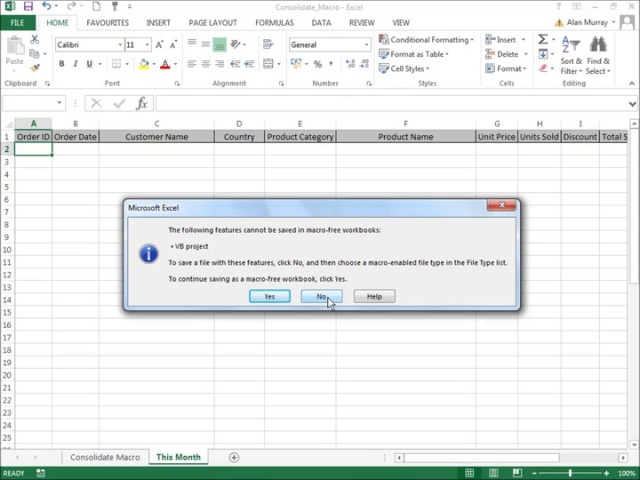Click the Clear eraser icon
This screenshot has height=480, width=640.
[543, 68]
